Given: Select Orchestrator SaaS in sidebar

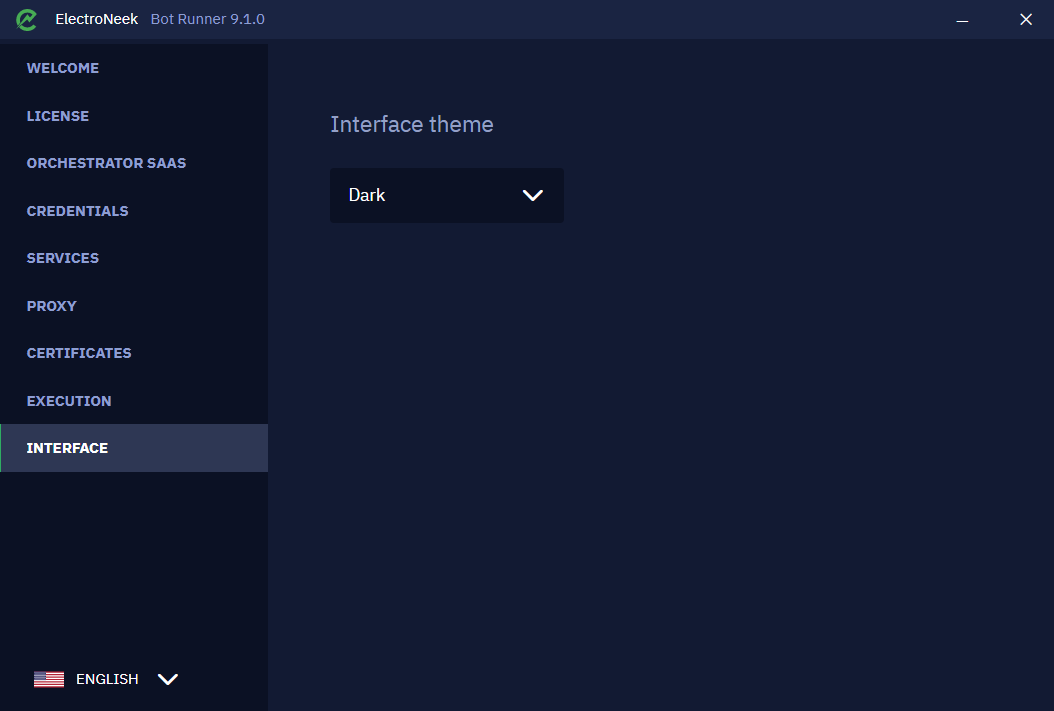Looking at the screenshot, I should pyautogui.click(x=134, y=163).
